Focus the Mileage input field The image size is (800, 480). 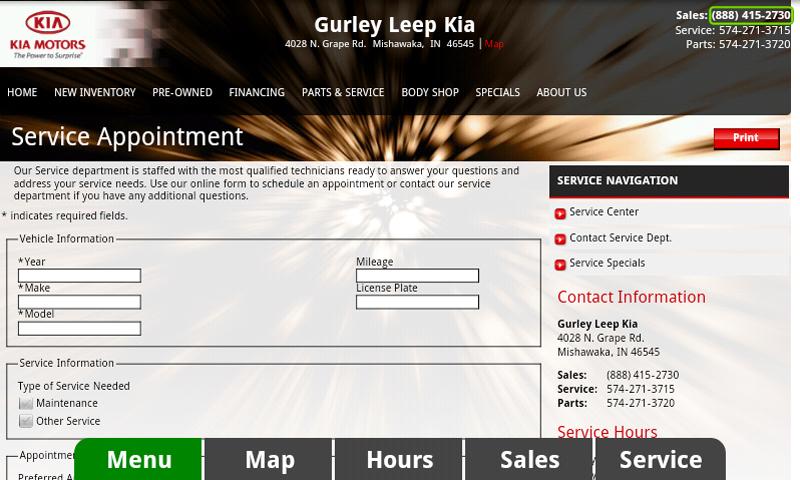pos(417,276)
